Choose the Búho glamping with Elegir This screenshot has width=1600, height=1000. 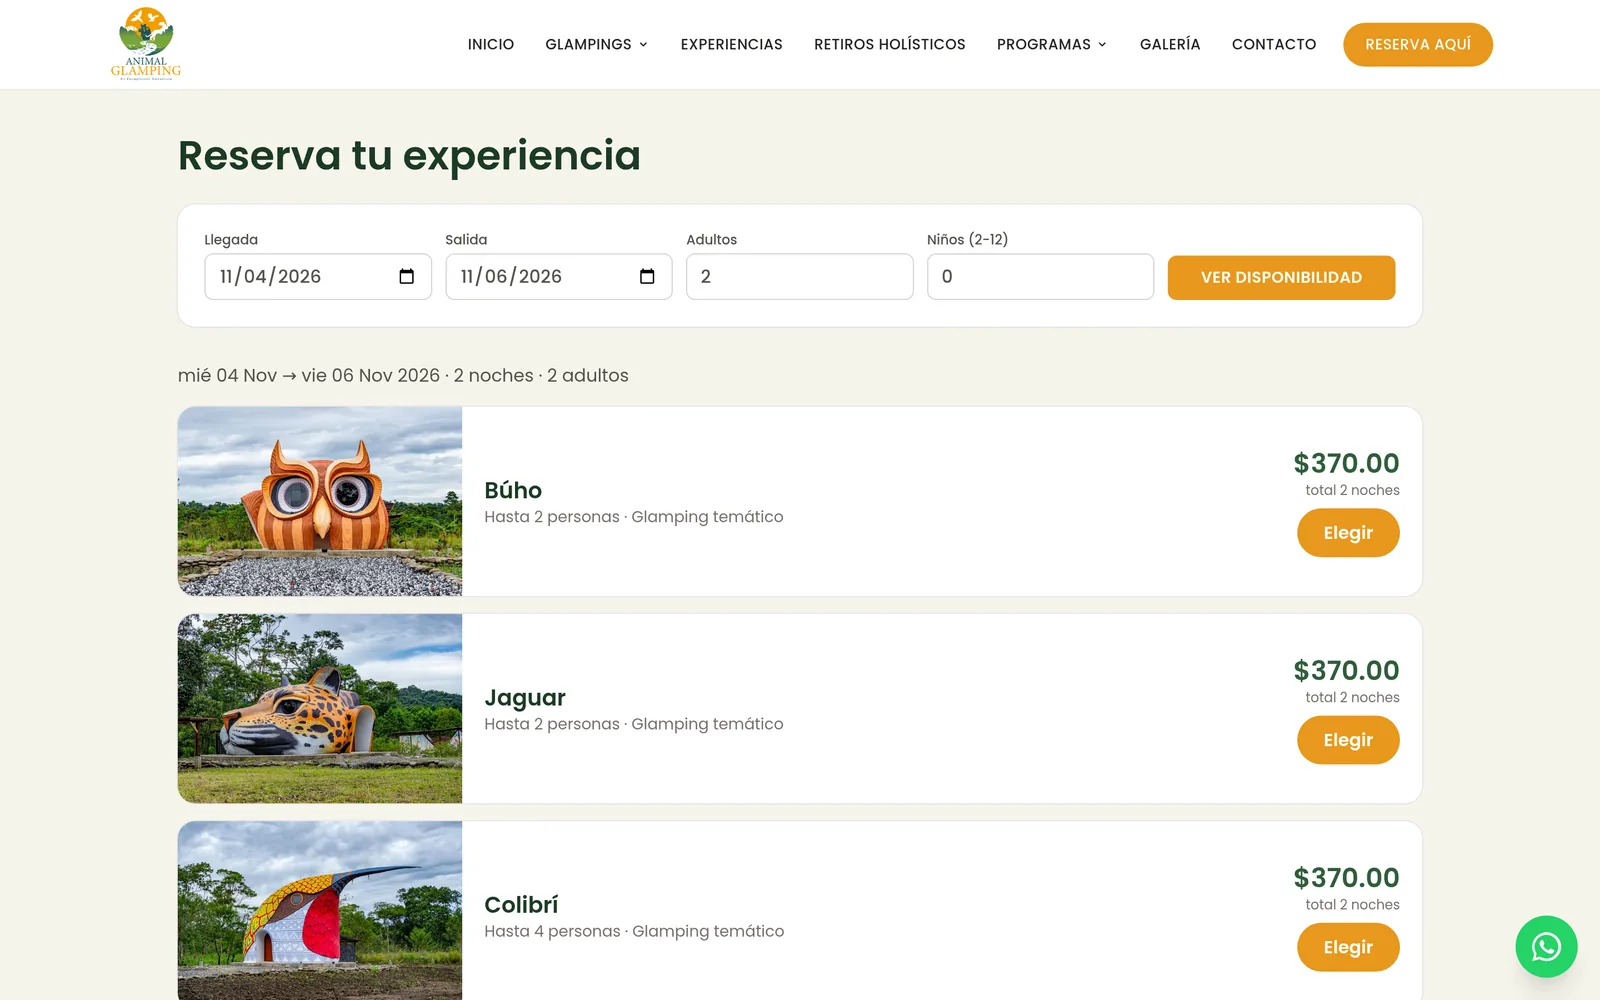(1348, 533)
